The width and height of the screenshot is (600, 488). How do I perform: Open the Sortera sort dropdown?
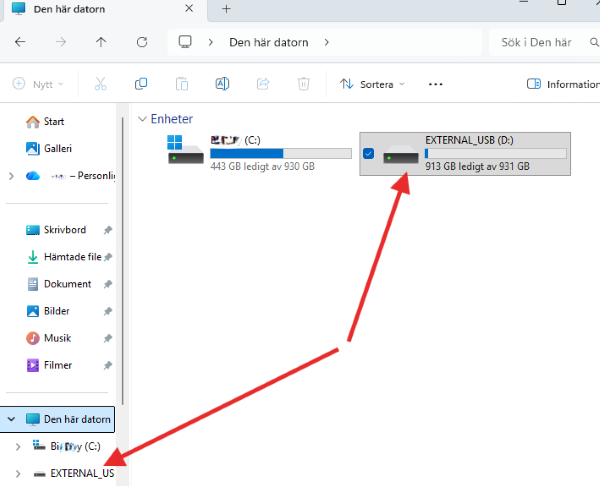pyautogui.click(x=372, y=84)
